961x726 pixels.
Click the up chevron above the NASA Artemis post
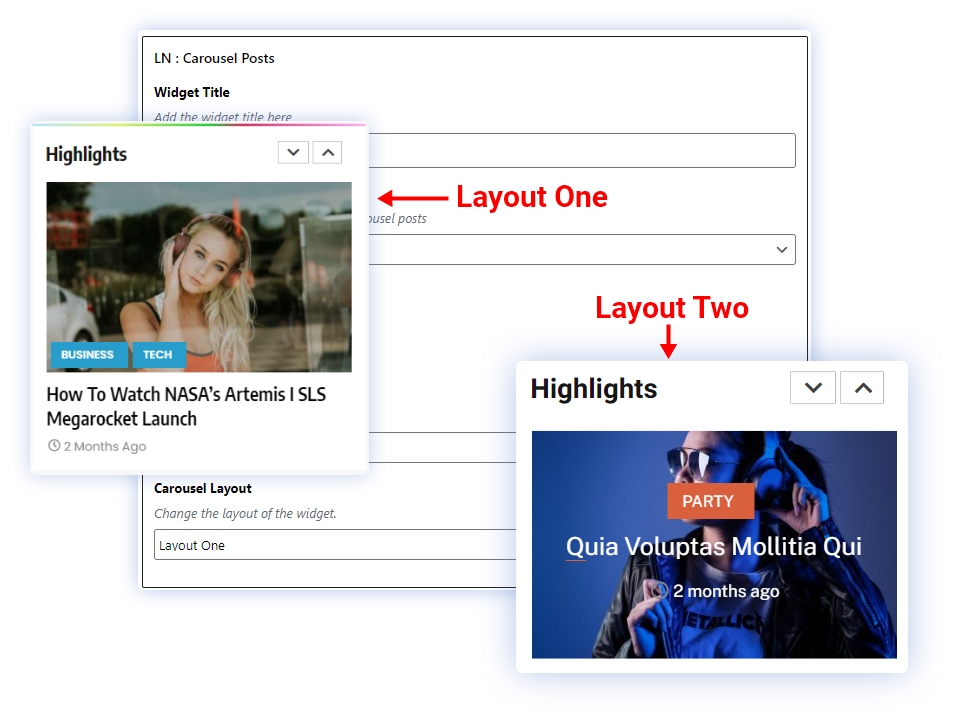327,152
